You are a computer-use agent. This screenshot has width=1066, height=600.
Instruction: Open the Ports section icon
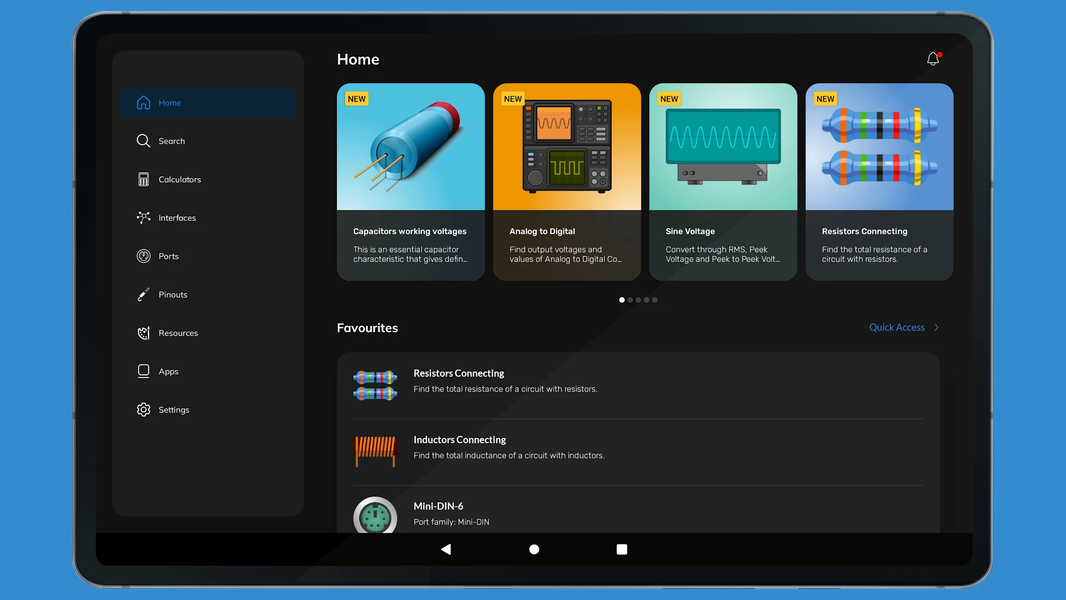(143, 255)
